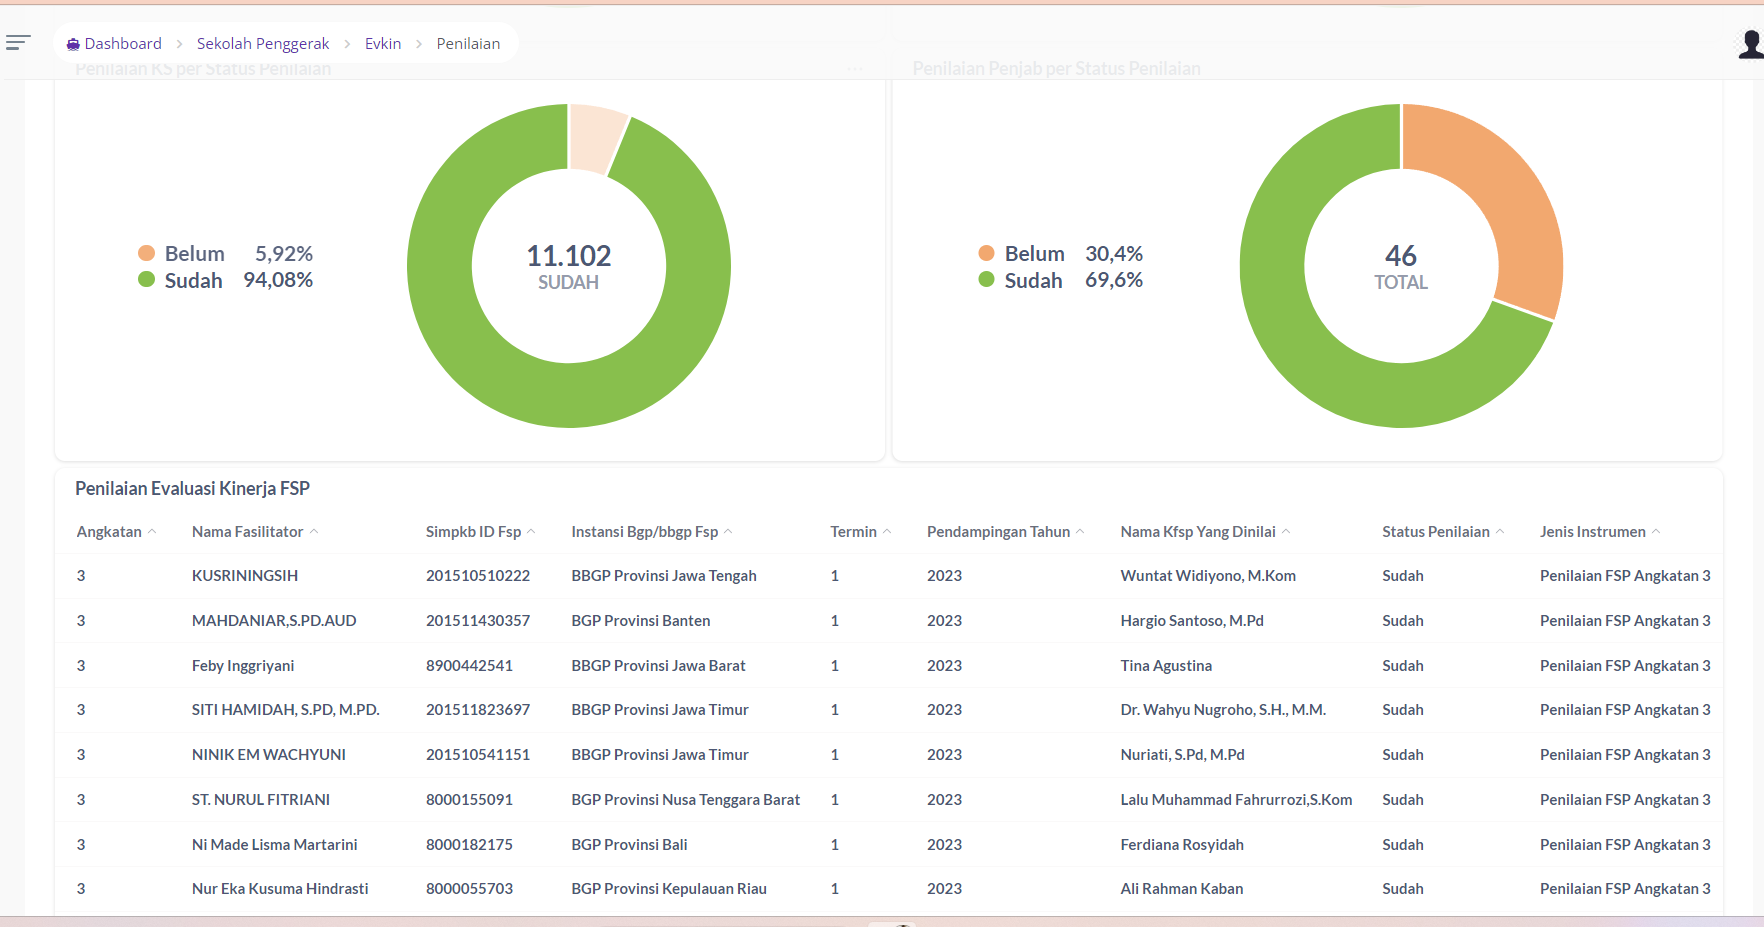Open Sekolah Penggerak breadcrumb link
Image resolution: width=1764 pixels, height=927 pixels.
[x=263, y=44]
